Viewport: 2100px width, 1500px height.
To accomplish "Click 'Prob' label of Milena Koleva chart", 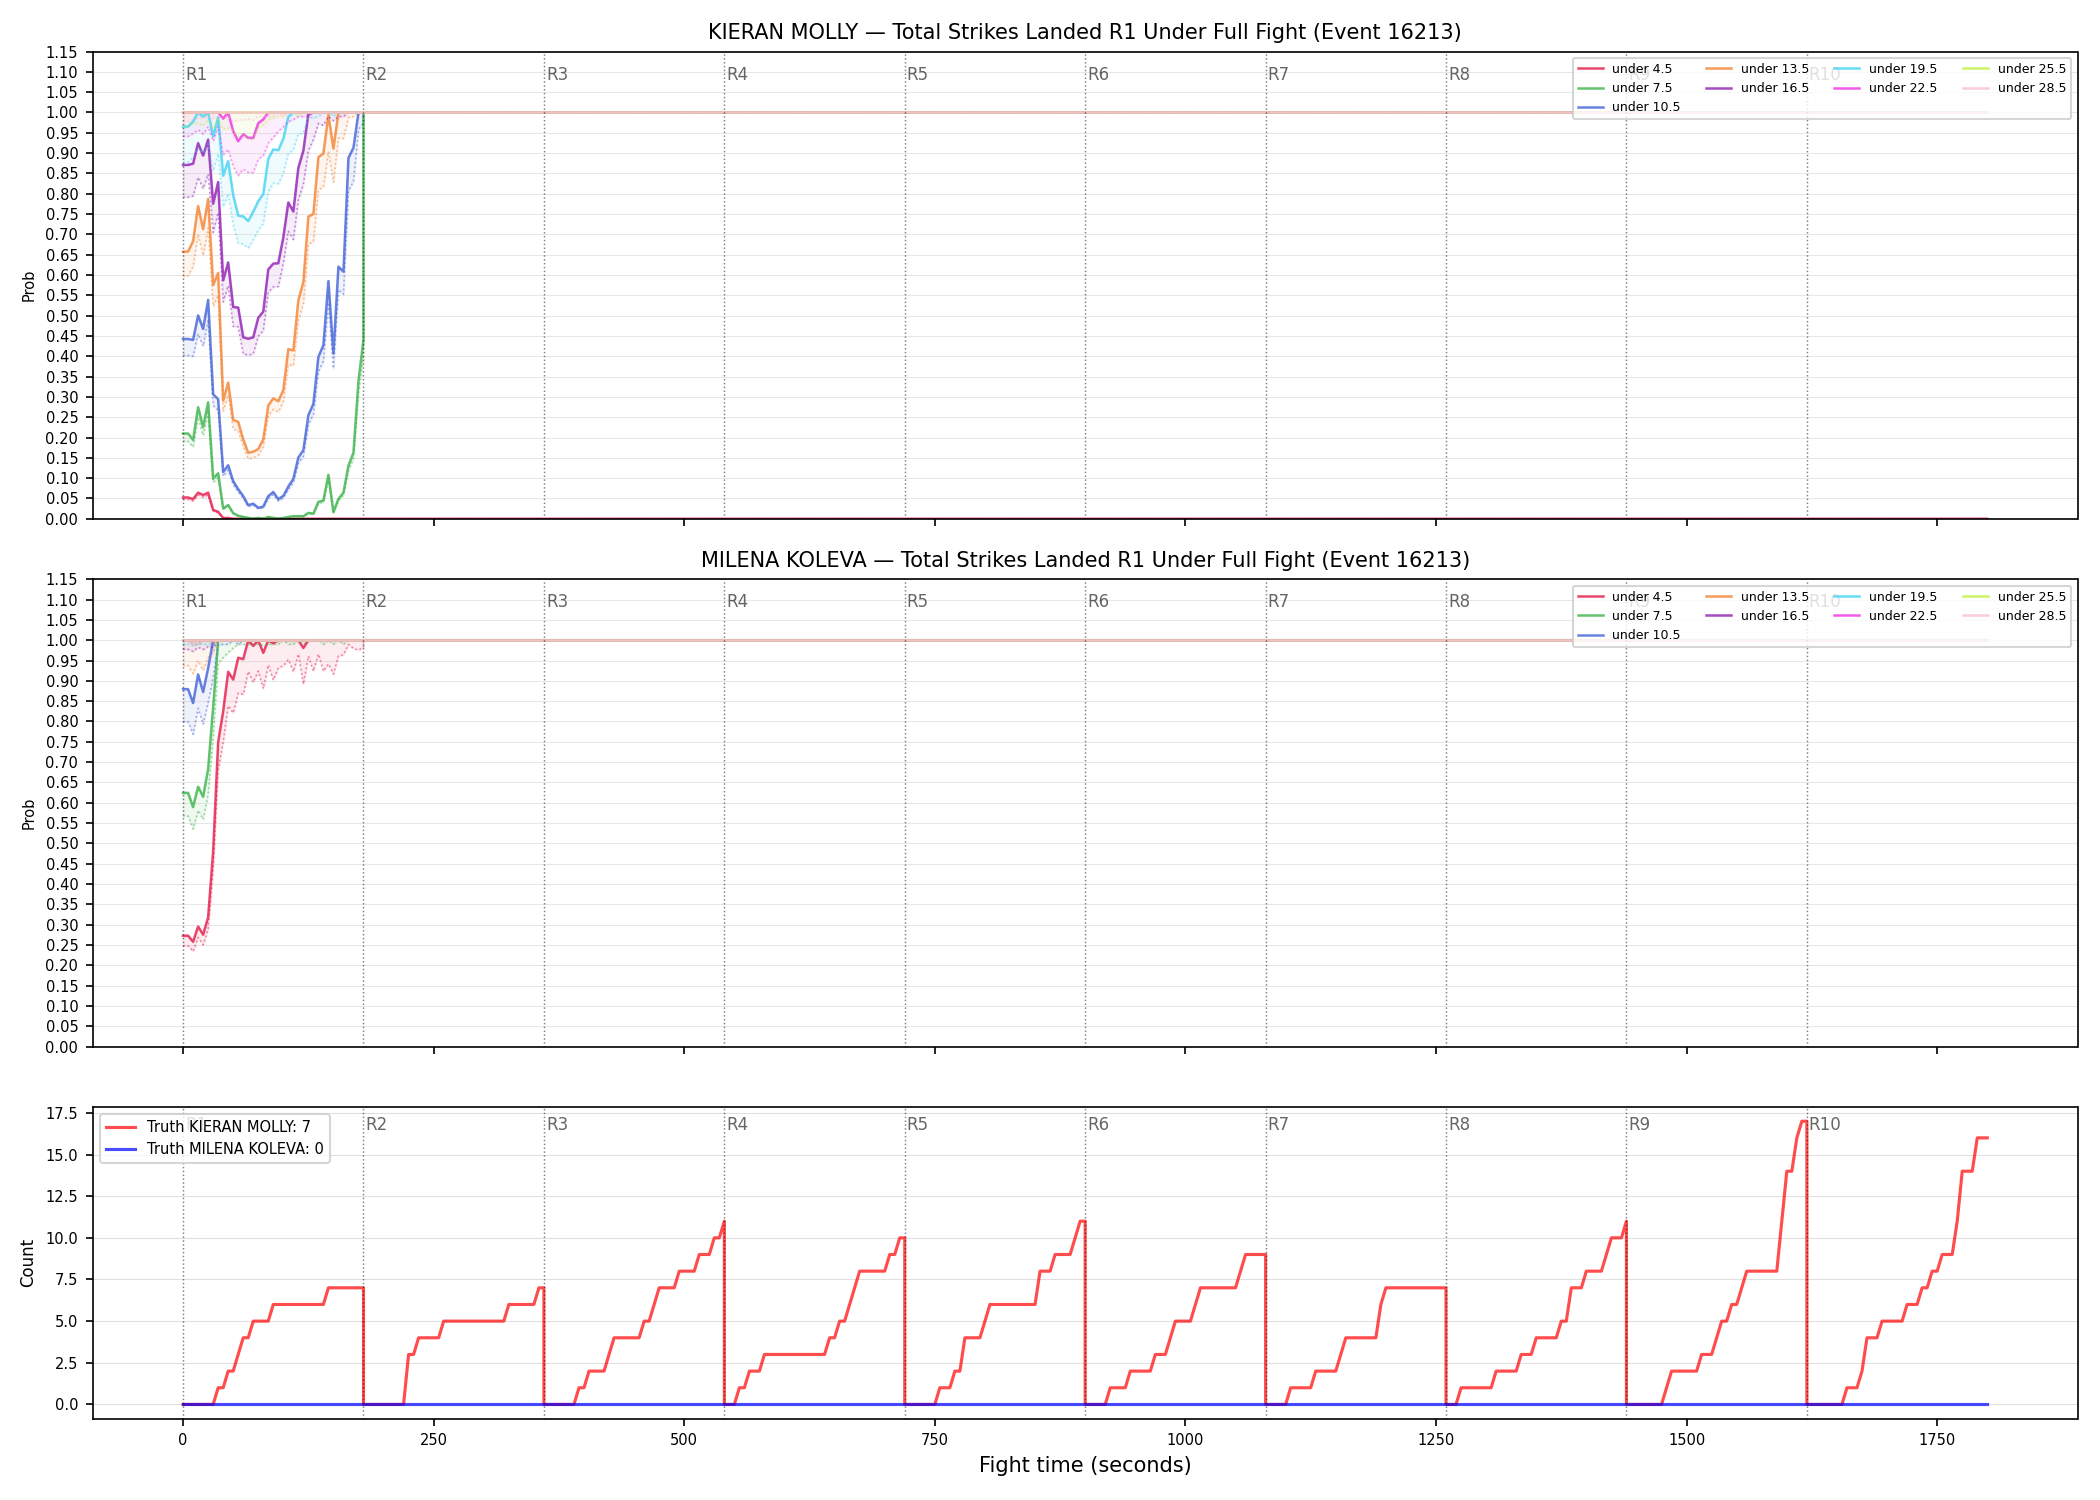I will point(29,814).
